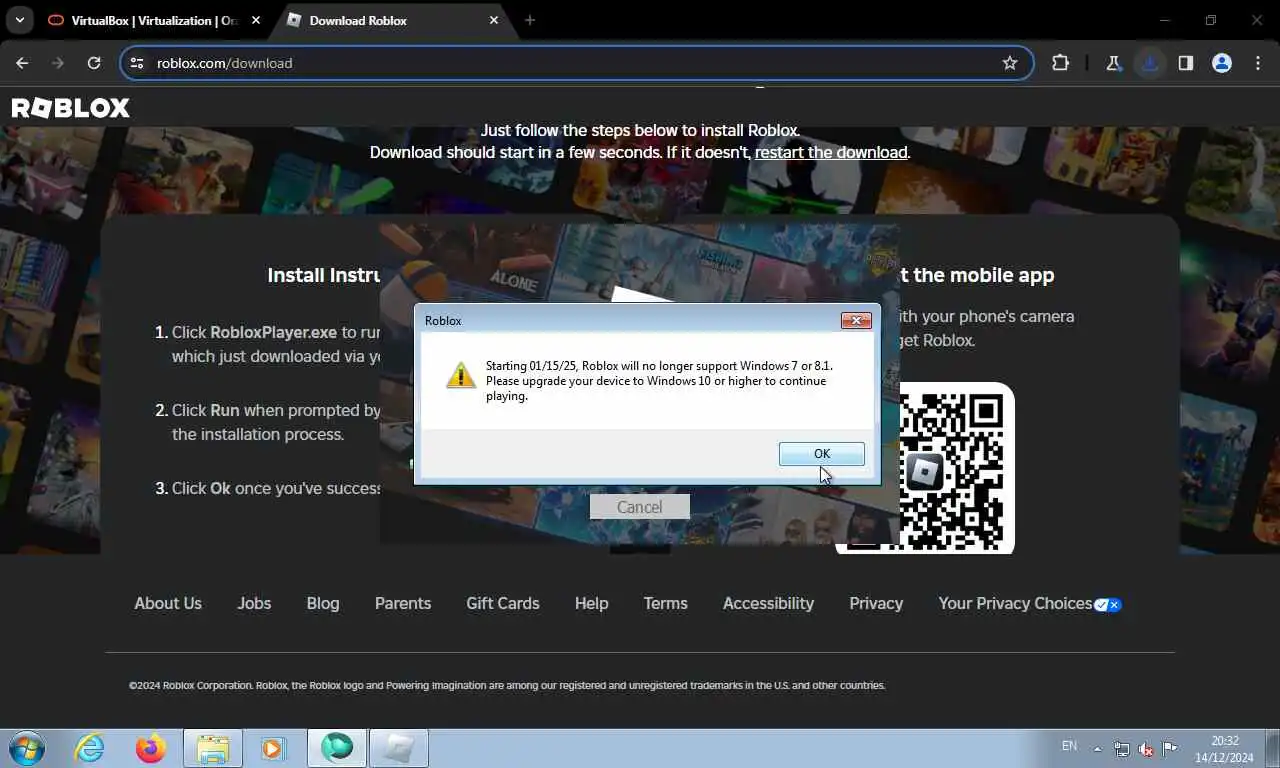Viewport: 1280px width, 768px height.
Task: Open Chrome three-dot menu
Action: click(1258, 63)
